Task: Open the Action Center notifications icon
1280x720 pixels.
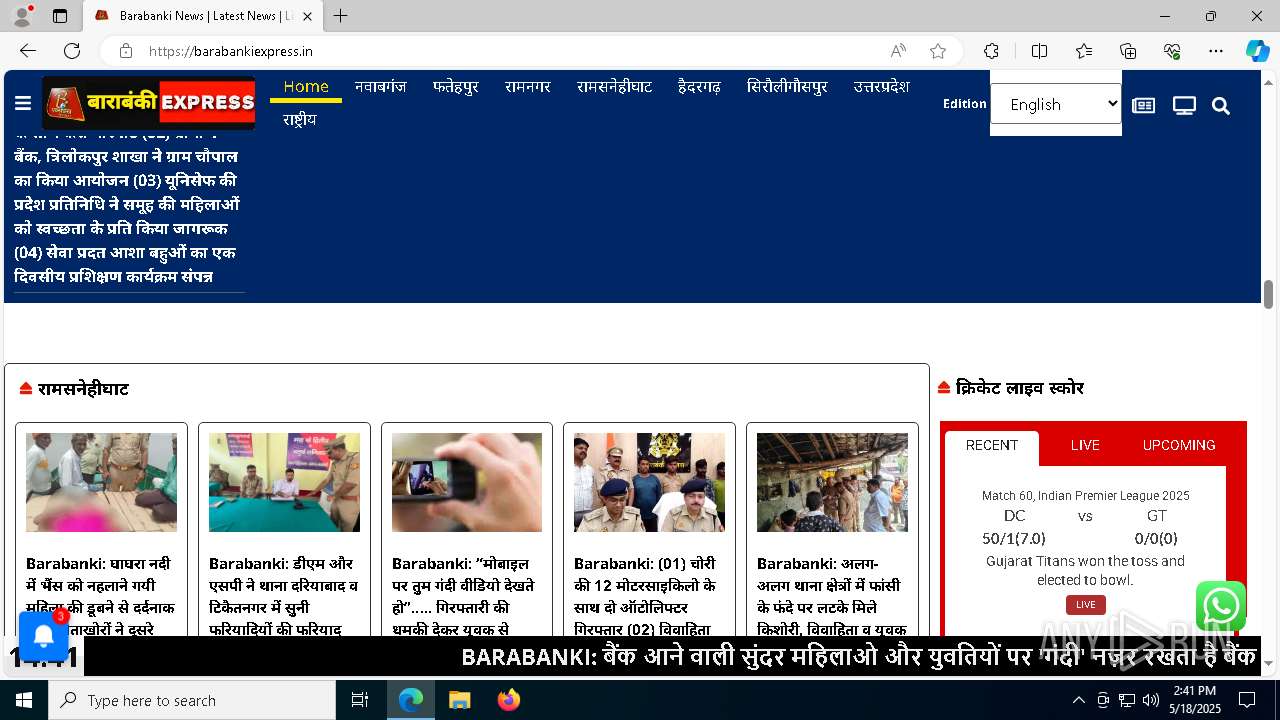Action: click(x=1247, y=700)
